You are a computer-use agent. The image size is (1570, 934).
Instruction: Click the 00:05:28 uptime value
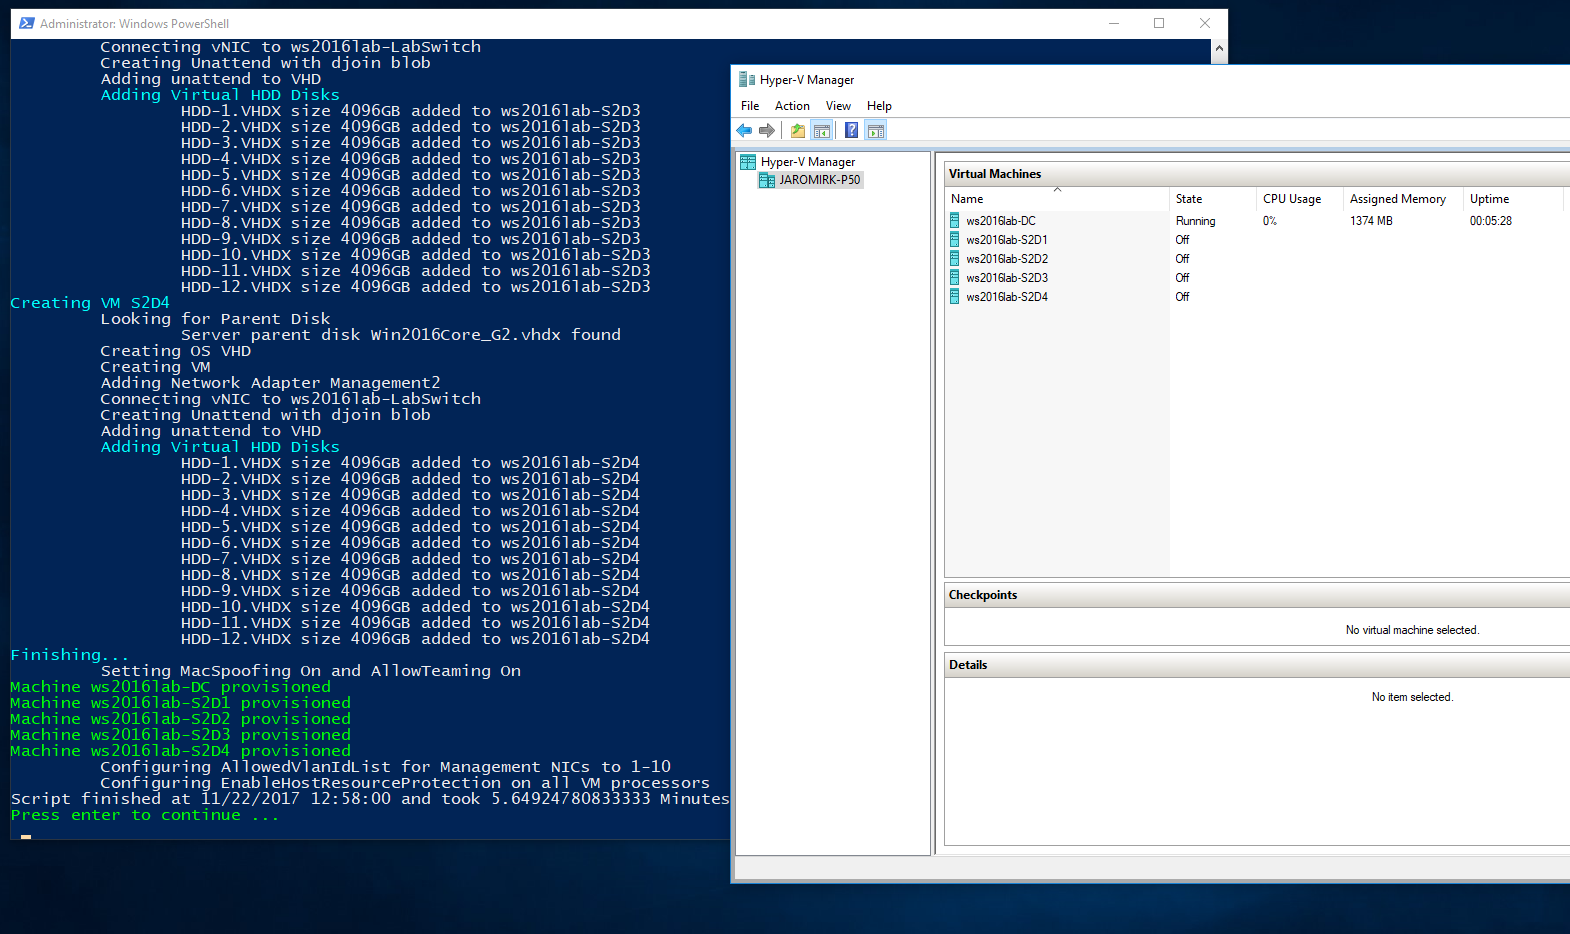1490,221
